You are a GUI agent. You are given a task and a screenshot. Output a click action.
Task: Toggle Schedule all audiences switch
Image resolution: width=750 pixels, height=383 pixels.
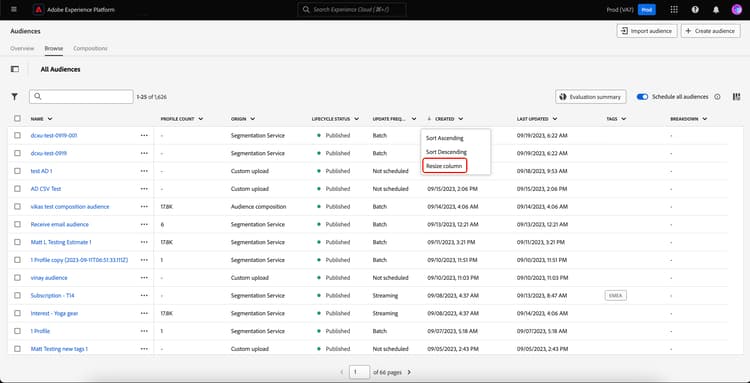coord(642,97)
